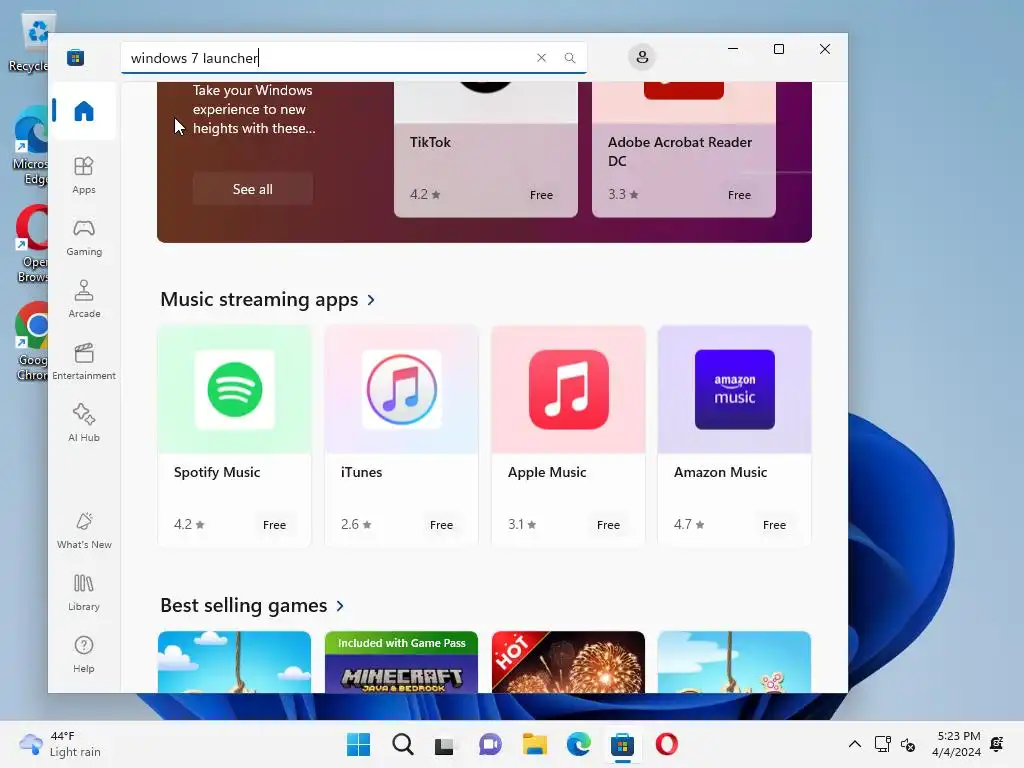Viewport: 1024px width, 768px height.
Task: Open Best selling games heading link
Action: click(244, 606)
